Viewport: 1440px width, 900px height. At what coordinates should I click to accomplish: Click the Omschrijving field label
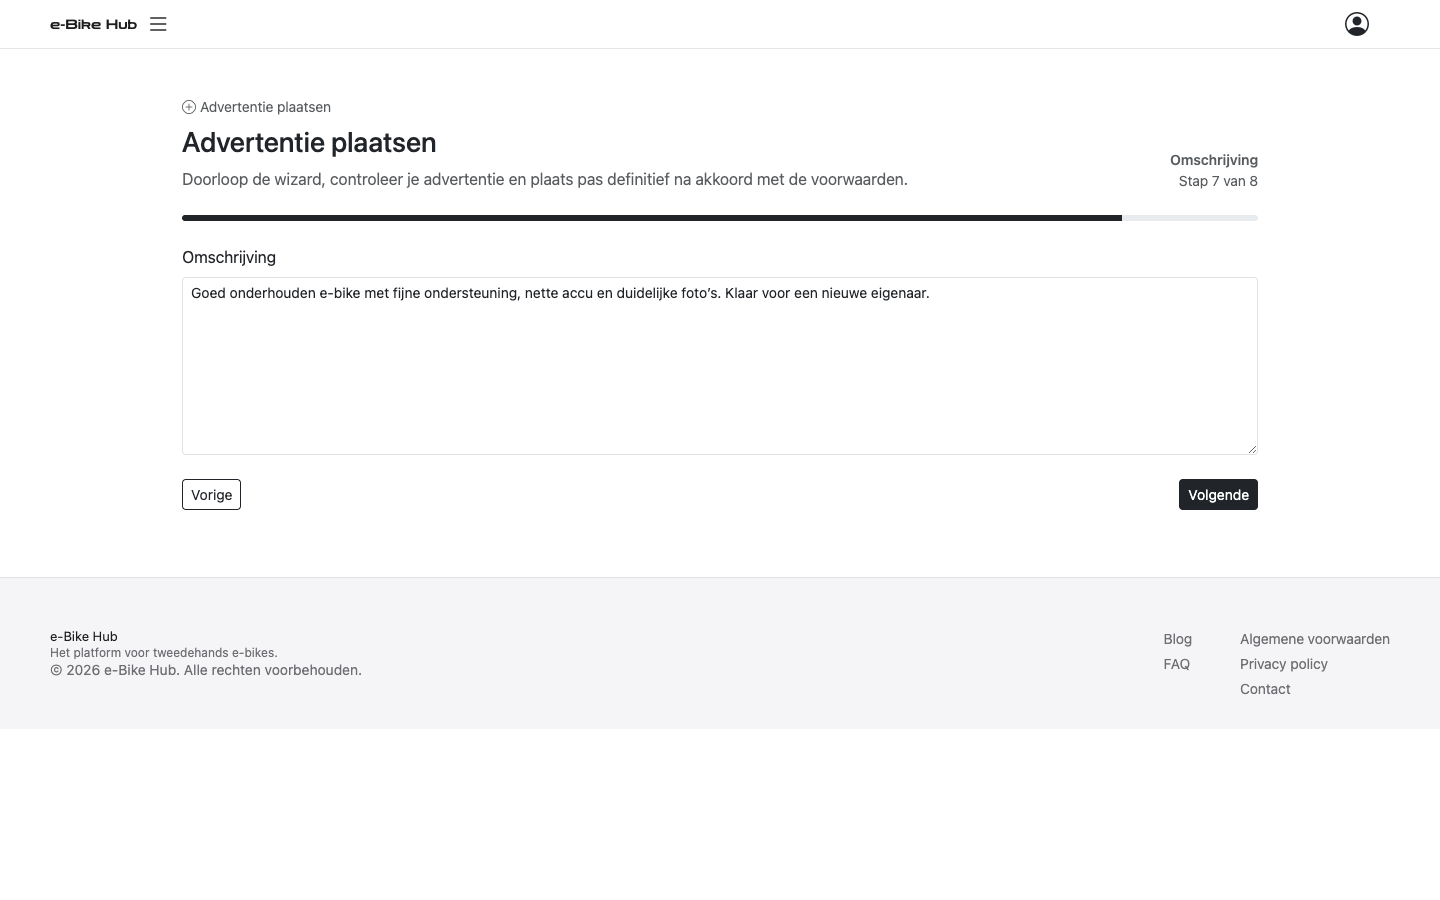point(229,257)
